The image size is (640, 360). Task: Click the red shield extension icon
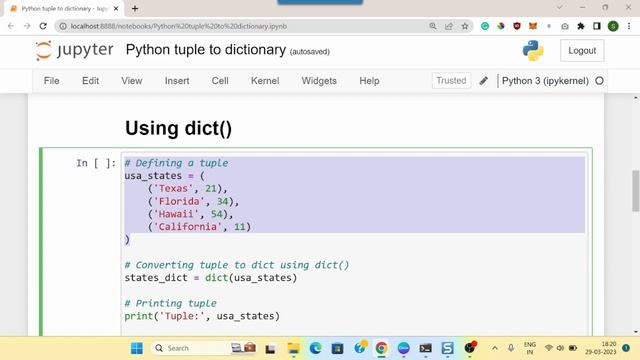[x=517, y=26]
